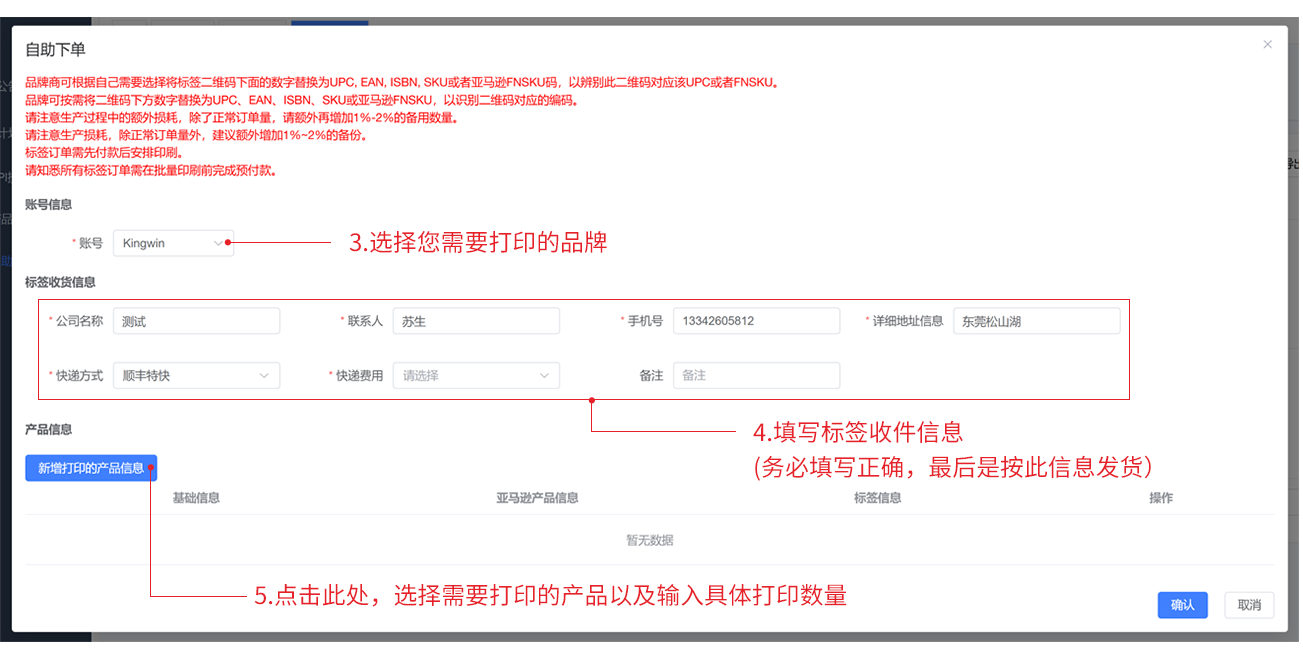Expand the account selector arrow next to Kingwin

(x=219, y=242)
